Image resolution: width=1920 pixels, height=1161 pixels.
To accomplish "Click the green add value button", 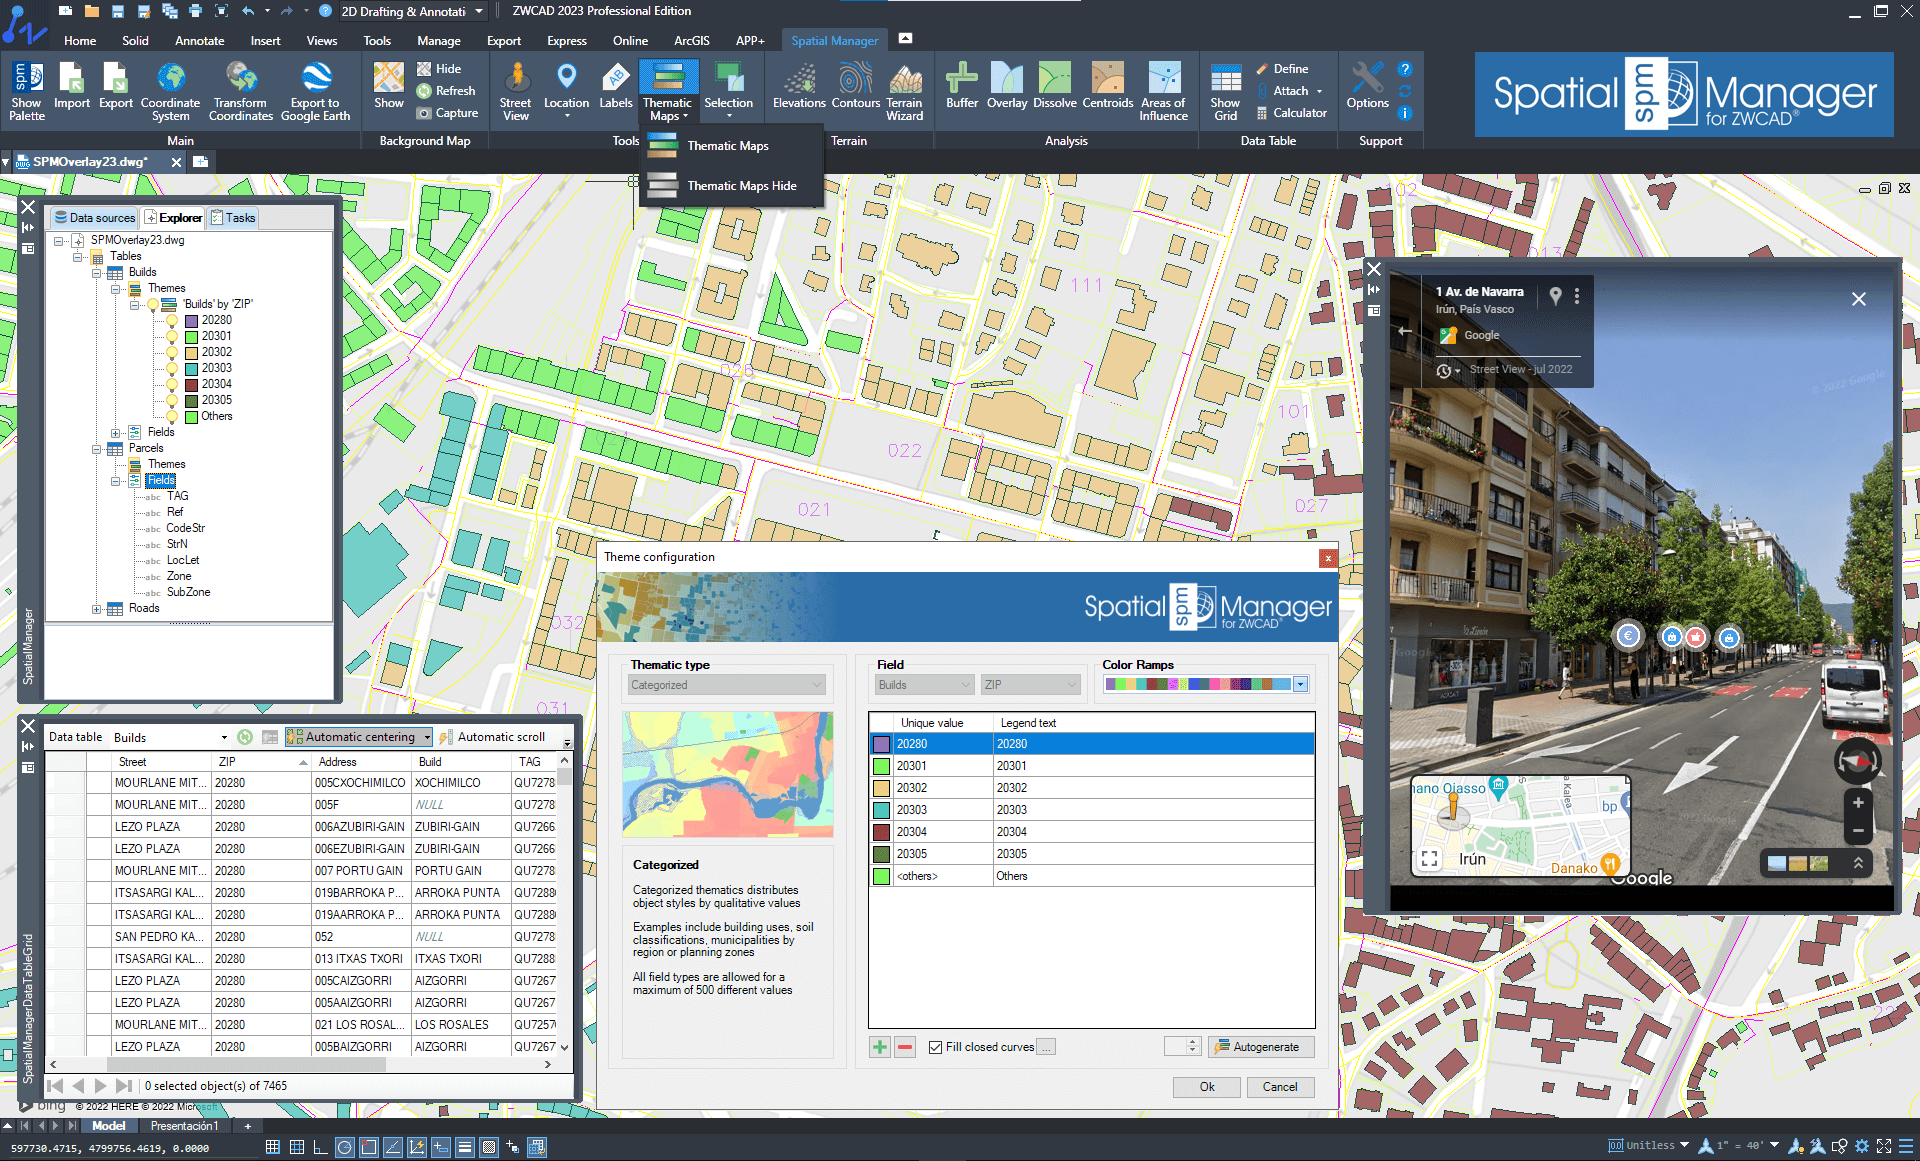I will tap(880, 1047).
